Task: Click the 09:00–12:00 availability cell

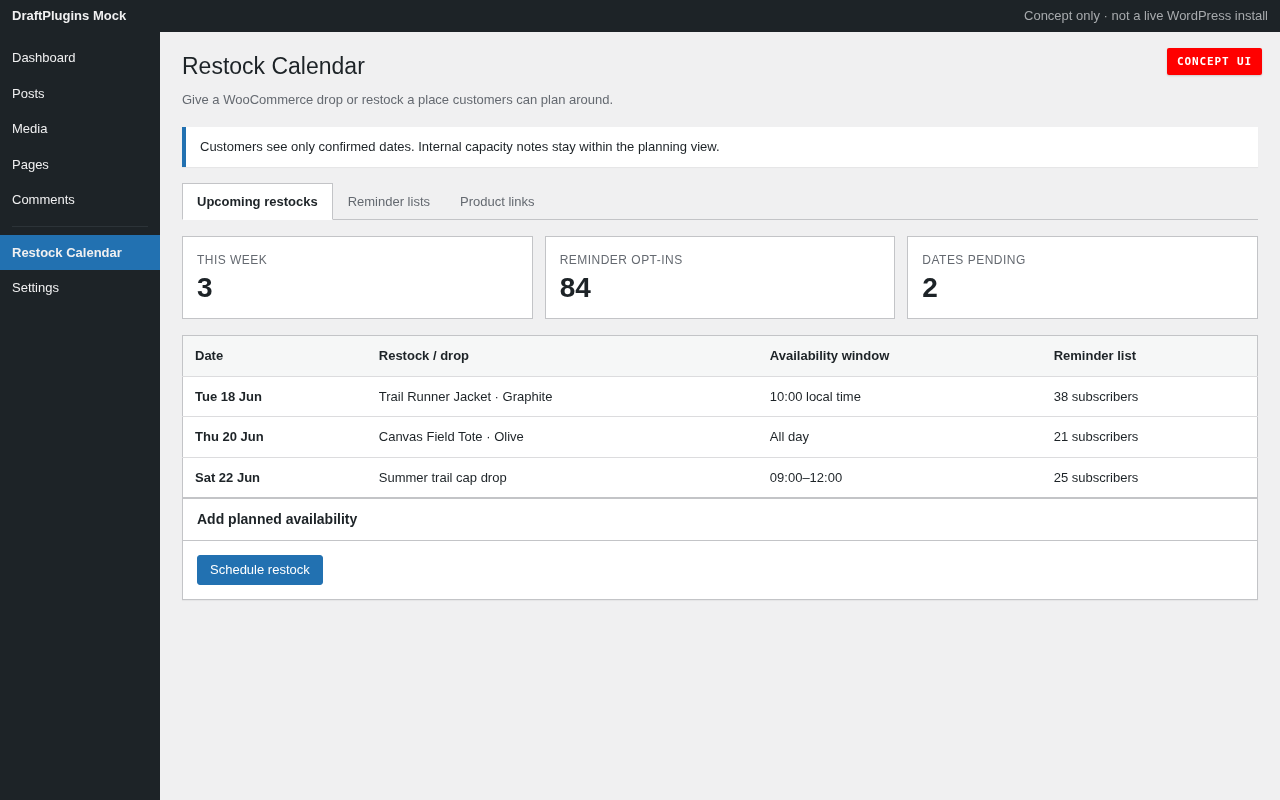Action: coord(900,478)
